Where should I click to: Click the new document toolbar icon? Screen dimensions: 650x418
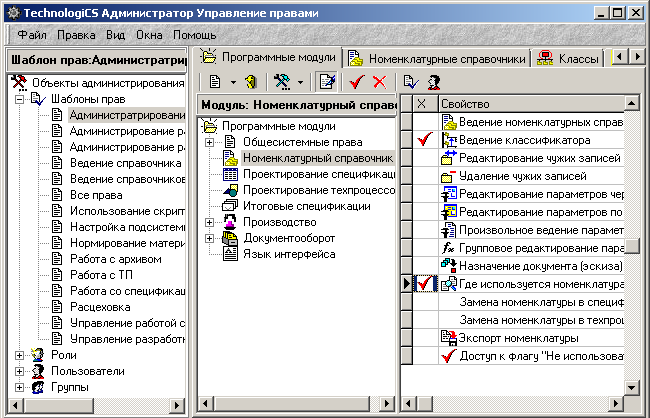coord(215,82)
